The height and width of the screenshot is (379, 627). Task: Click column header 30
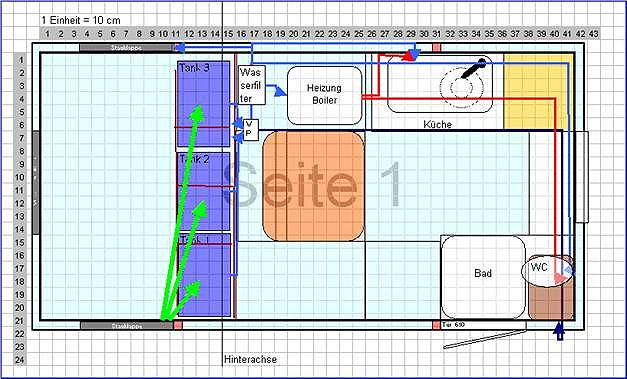424,34
